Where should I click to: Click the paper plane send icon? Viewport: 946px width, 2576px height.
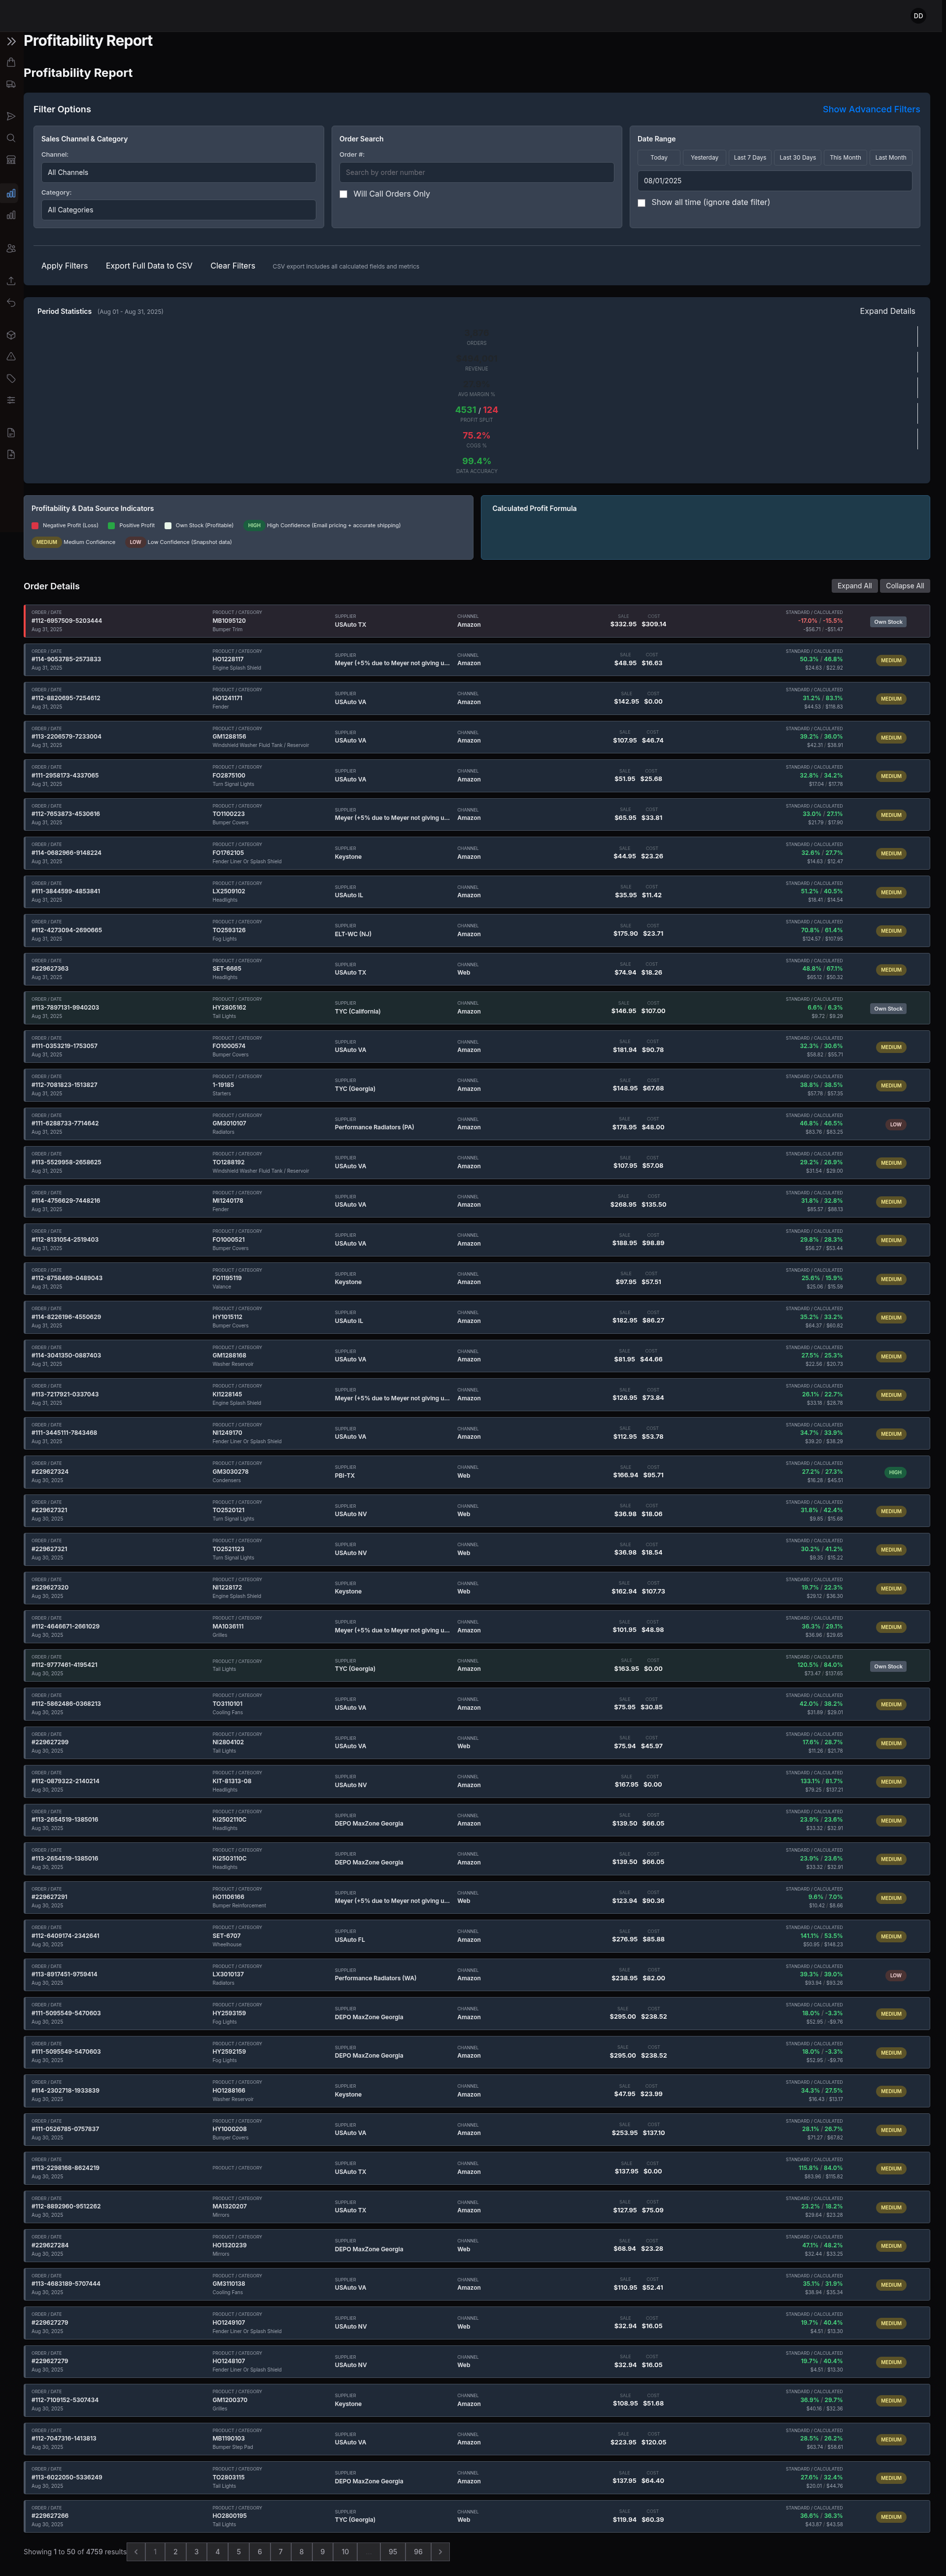coord(11,116)
